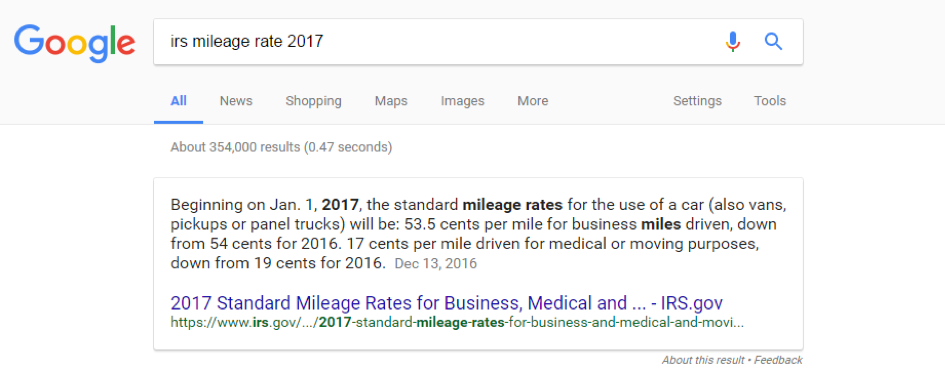
Task: Open the Settings dropdown
Action: click(697, 101)
